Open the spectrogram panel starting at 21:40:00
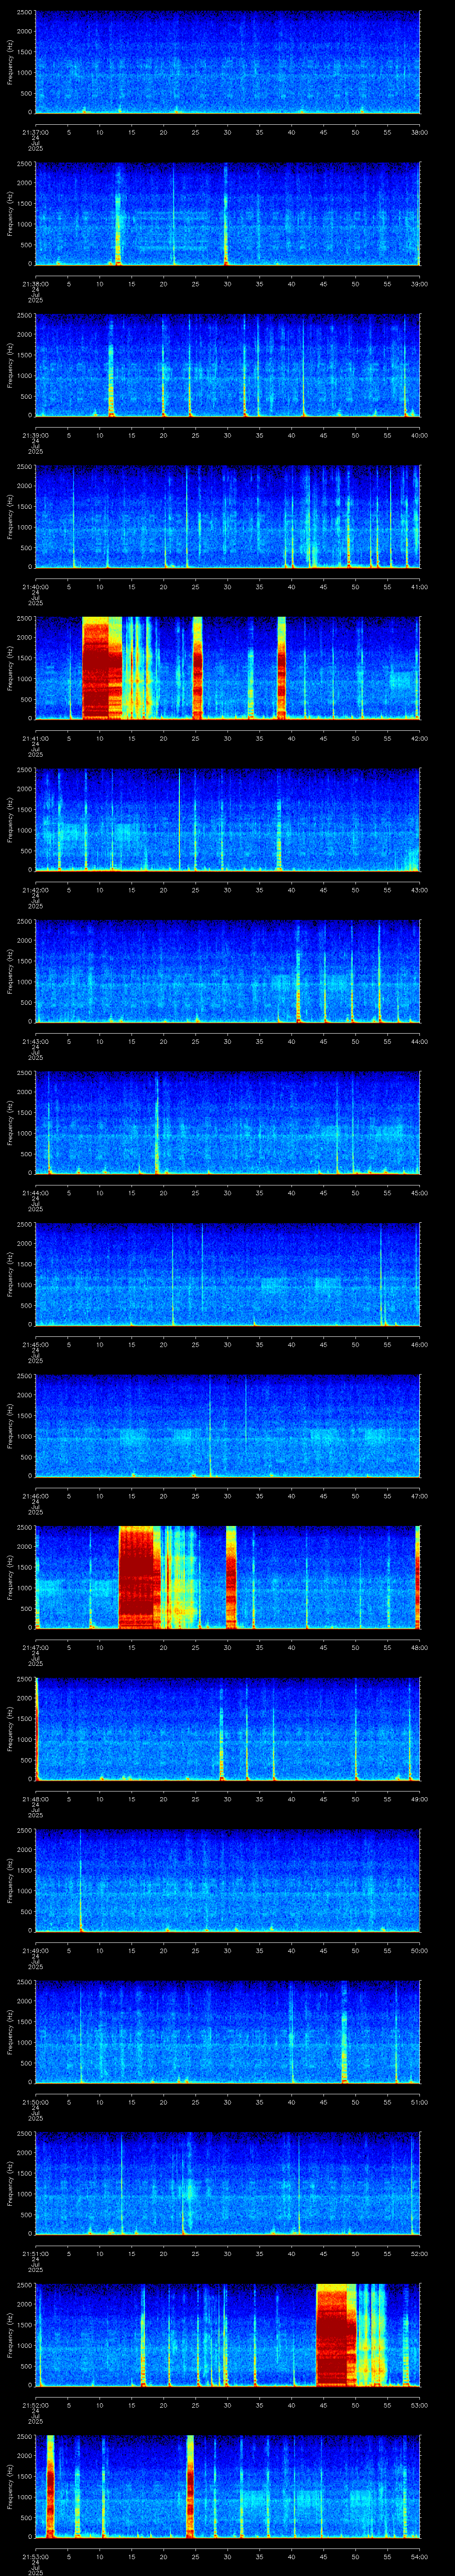 pyautogui.click(x=228, y=517)
